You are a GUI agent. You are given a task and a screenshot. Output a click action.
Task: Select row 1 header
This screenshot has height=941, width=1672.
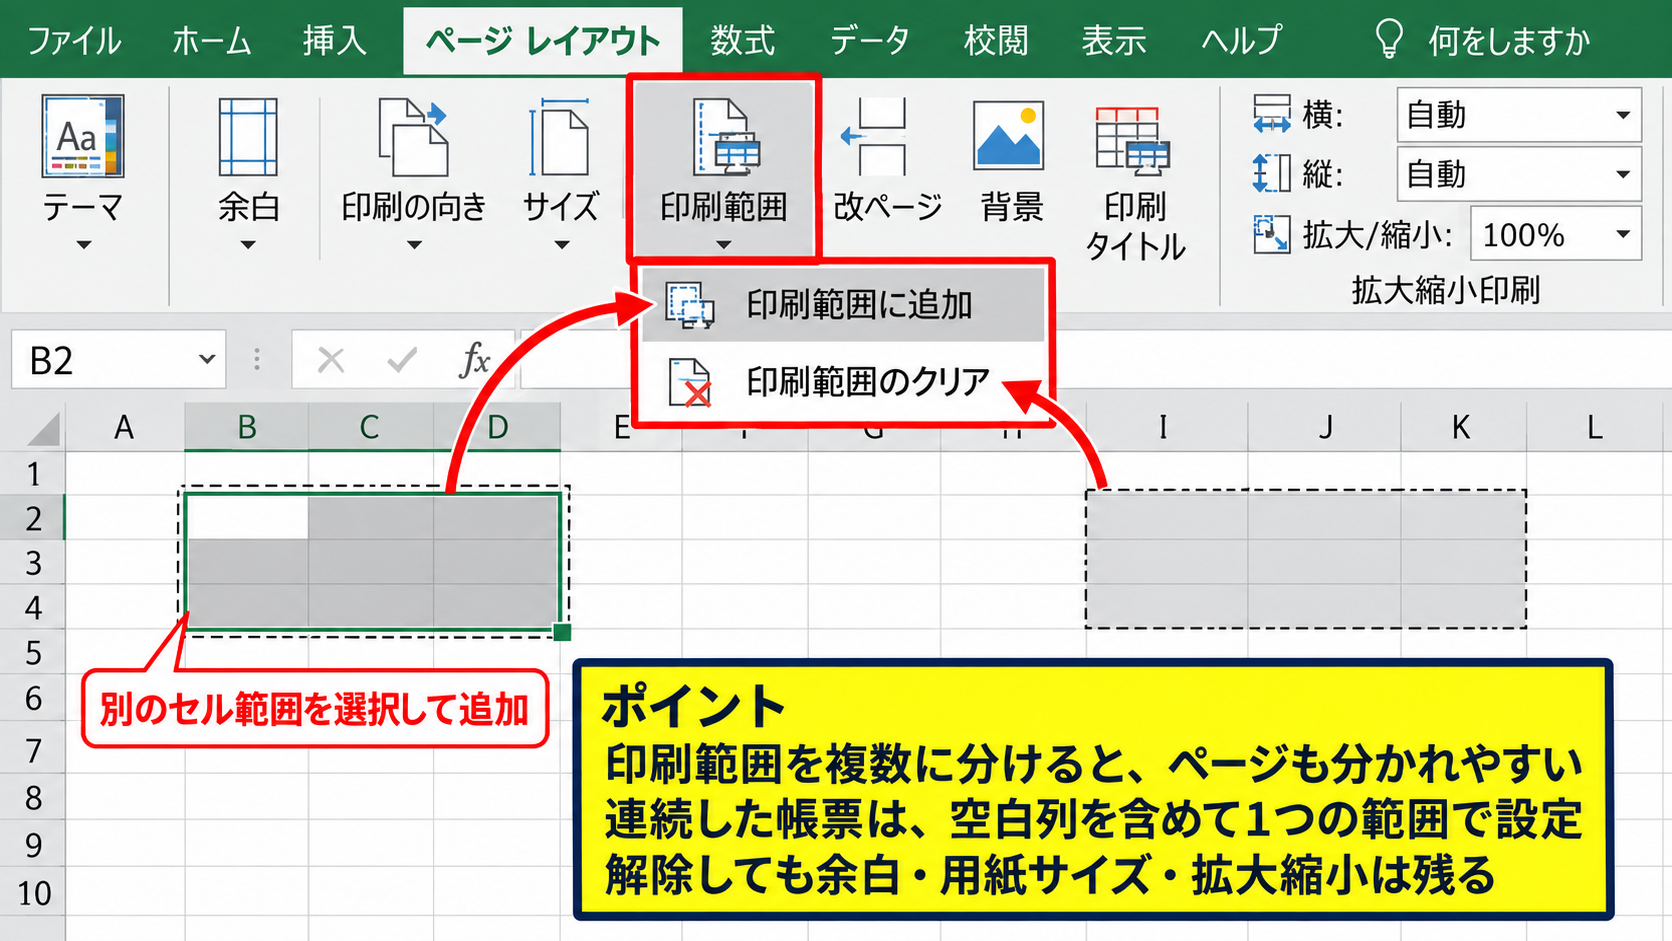coord(33,473)
